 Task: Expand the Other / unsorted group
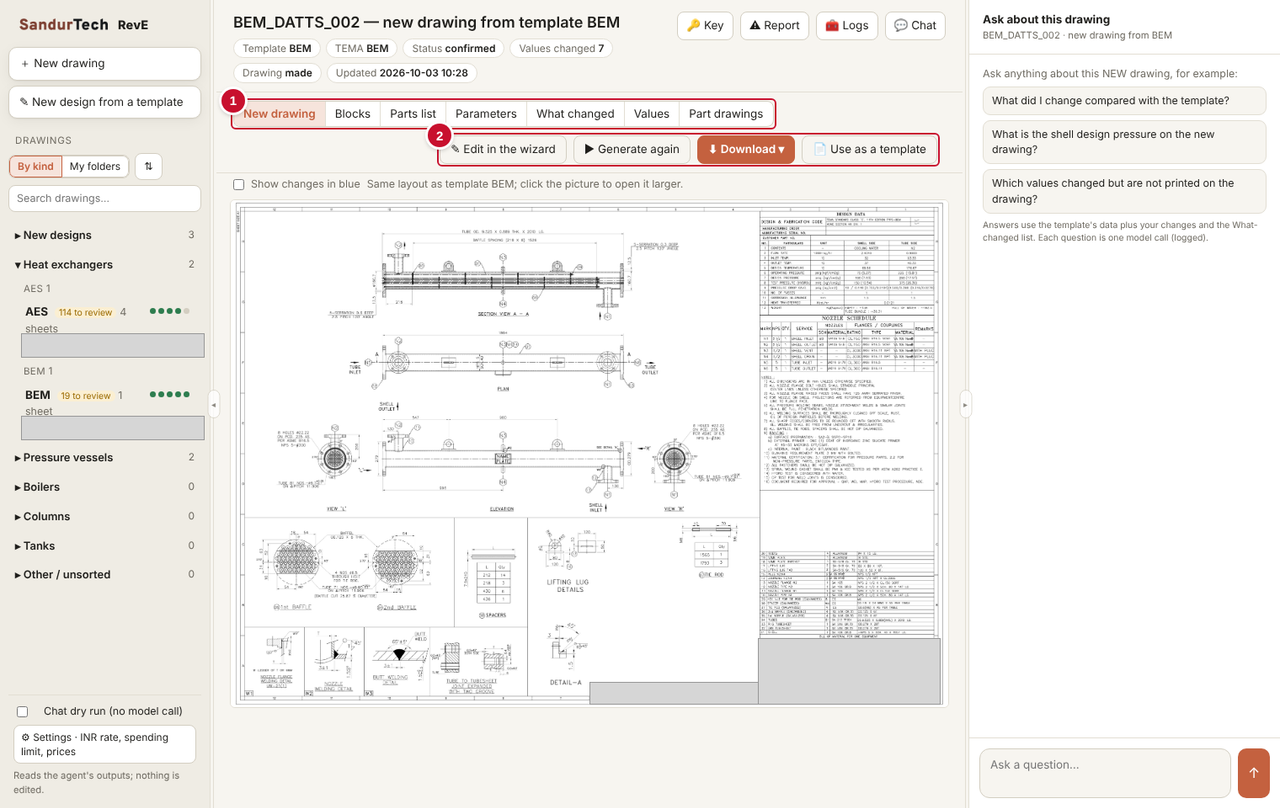pyautogui.click(x=105, y=574)
